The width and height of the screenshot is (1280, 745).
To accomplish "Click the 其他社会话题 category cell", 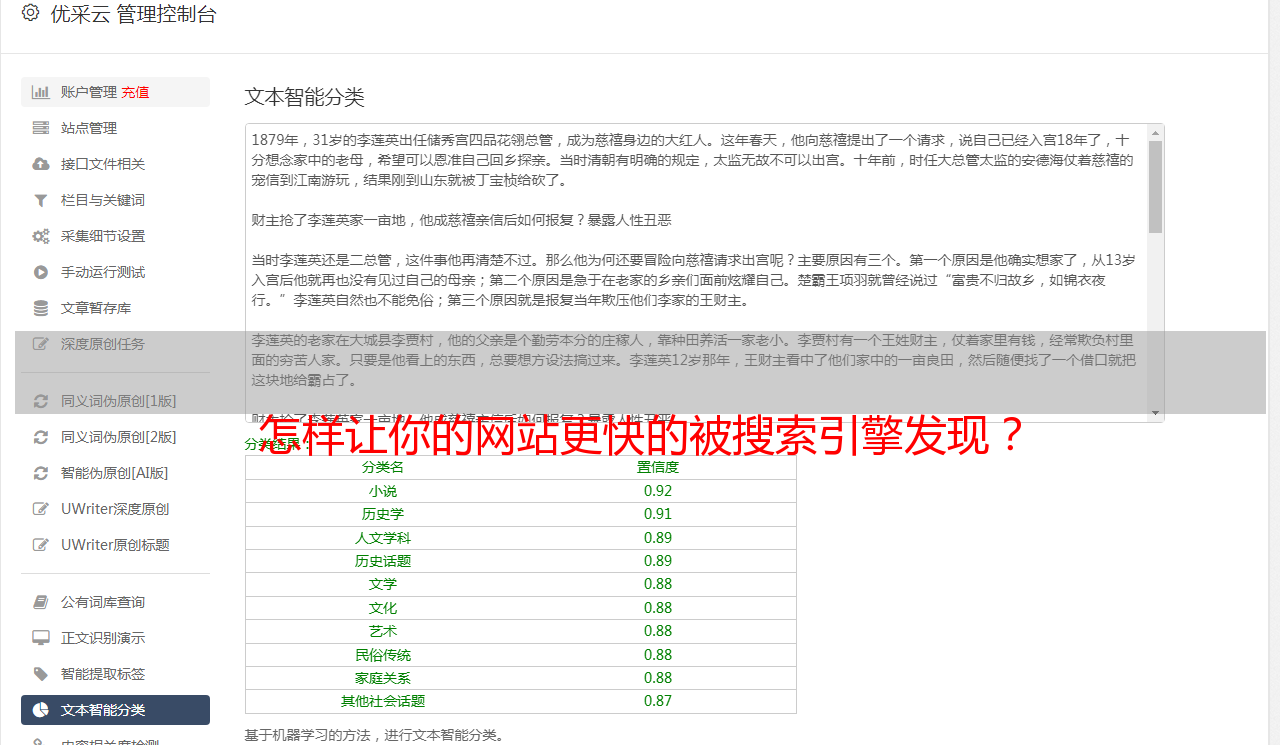I will click(x=383, y=701).
